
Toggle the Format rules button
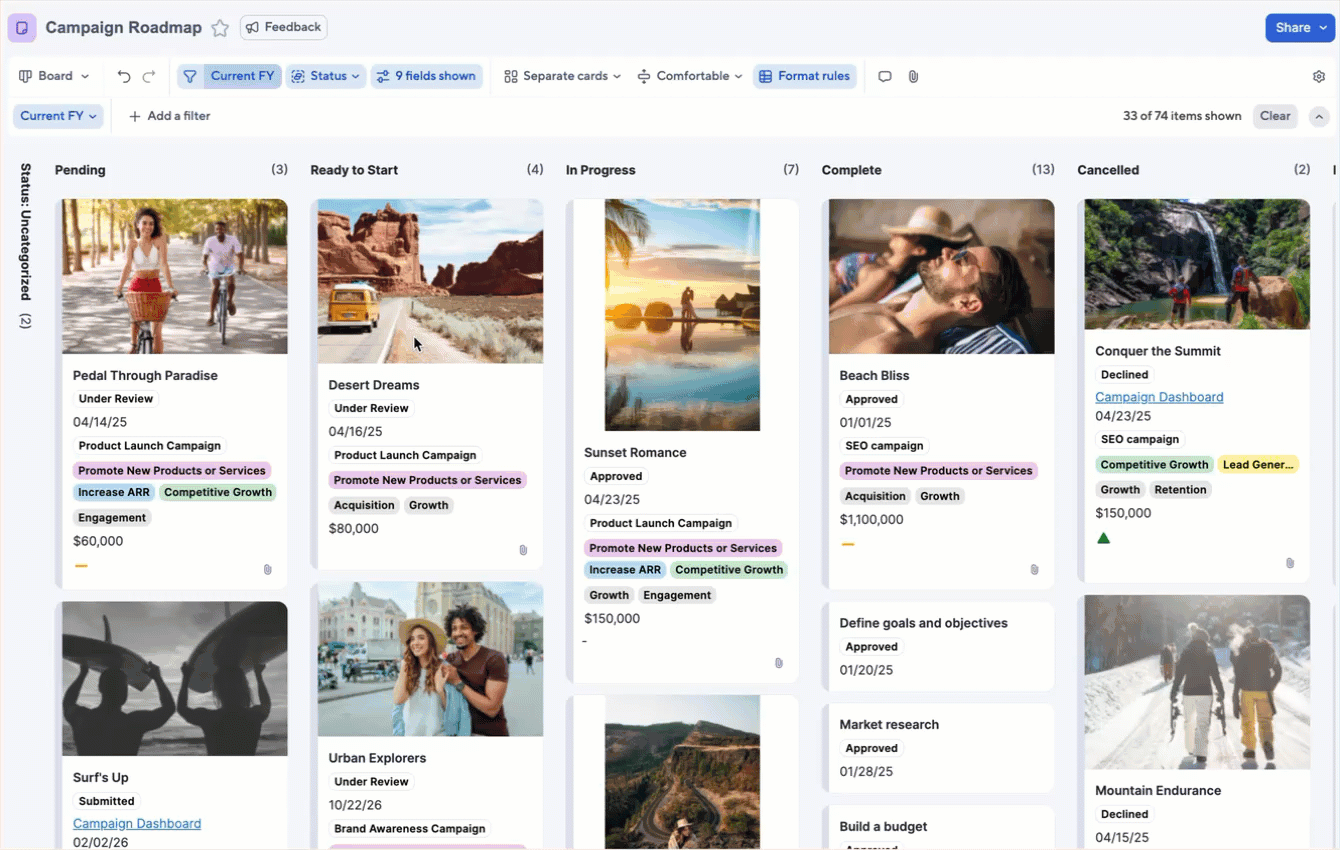(805, 76)
